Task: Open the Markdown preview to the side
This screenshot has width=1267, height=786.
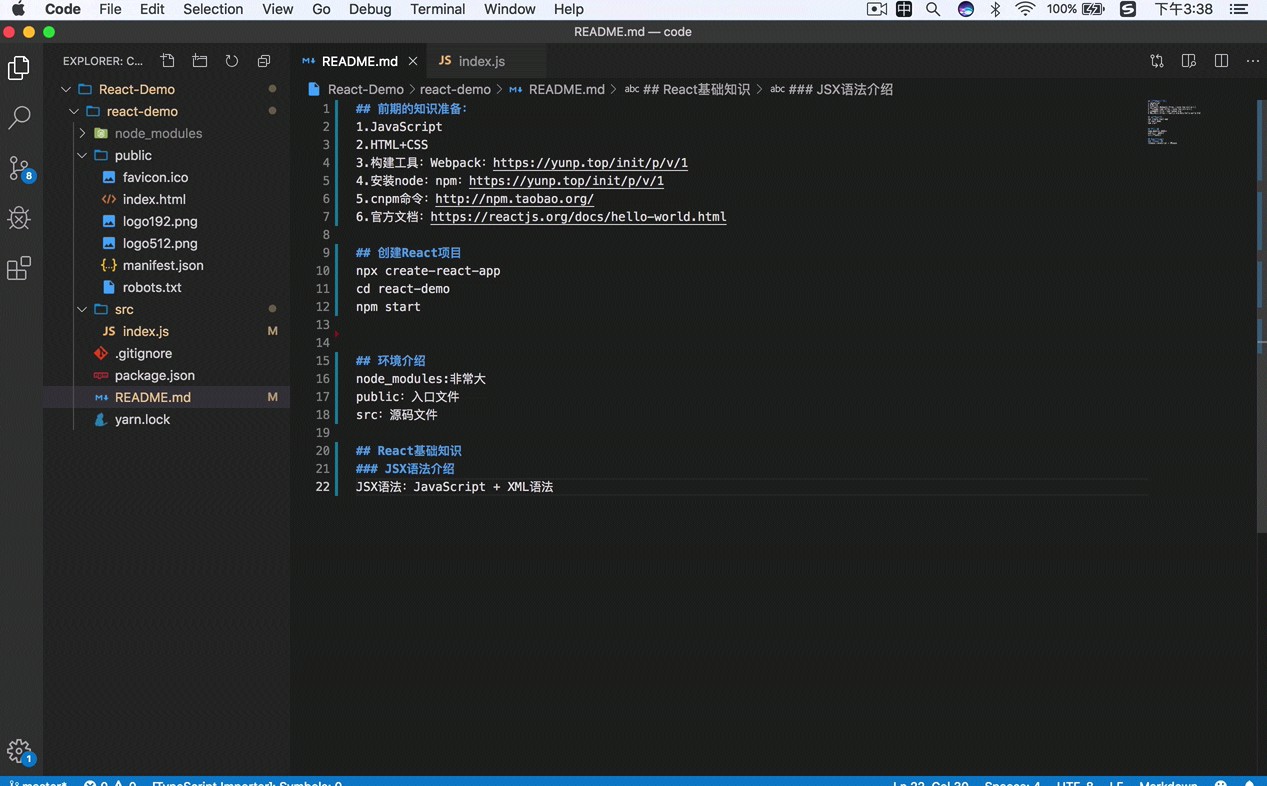Action: tap(1188, 61)
